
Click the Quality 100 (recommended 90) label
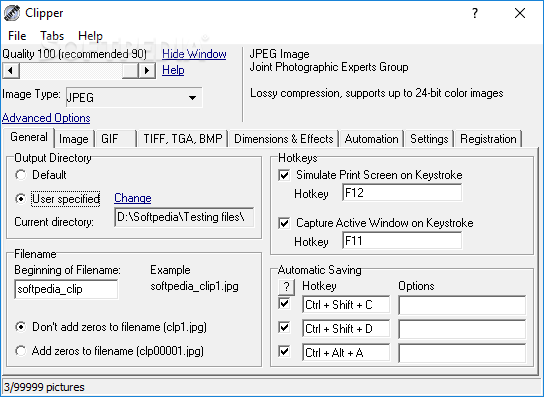[75, 54]
